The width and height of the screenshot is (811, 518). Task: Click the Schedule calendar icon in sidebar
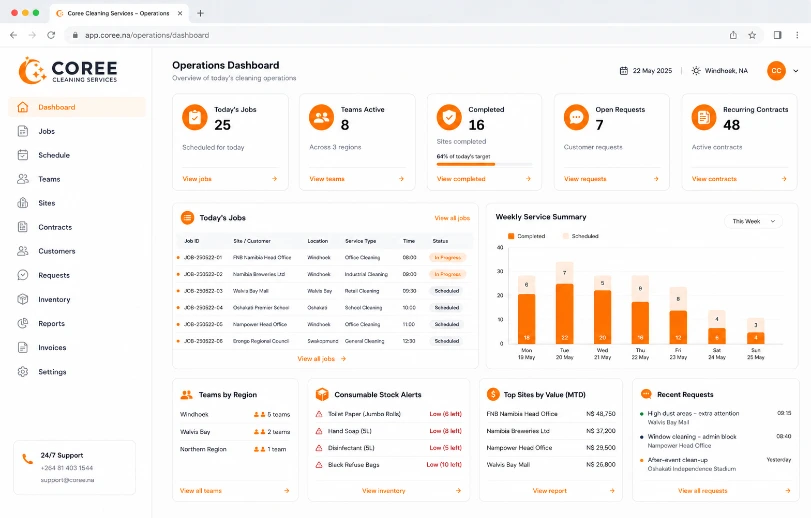click(23, 155)
